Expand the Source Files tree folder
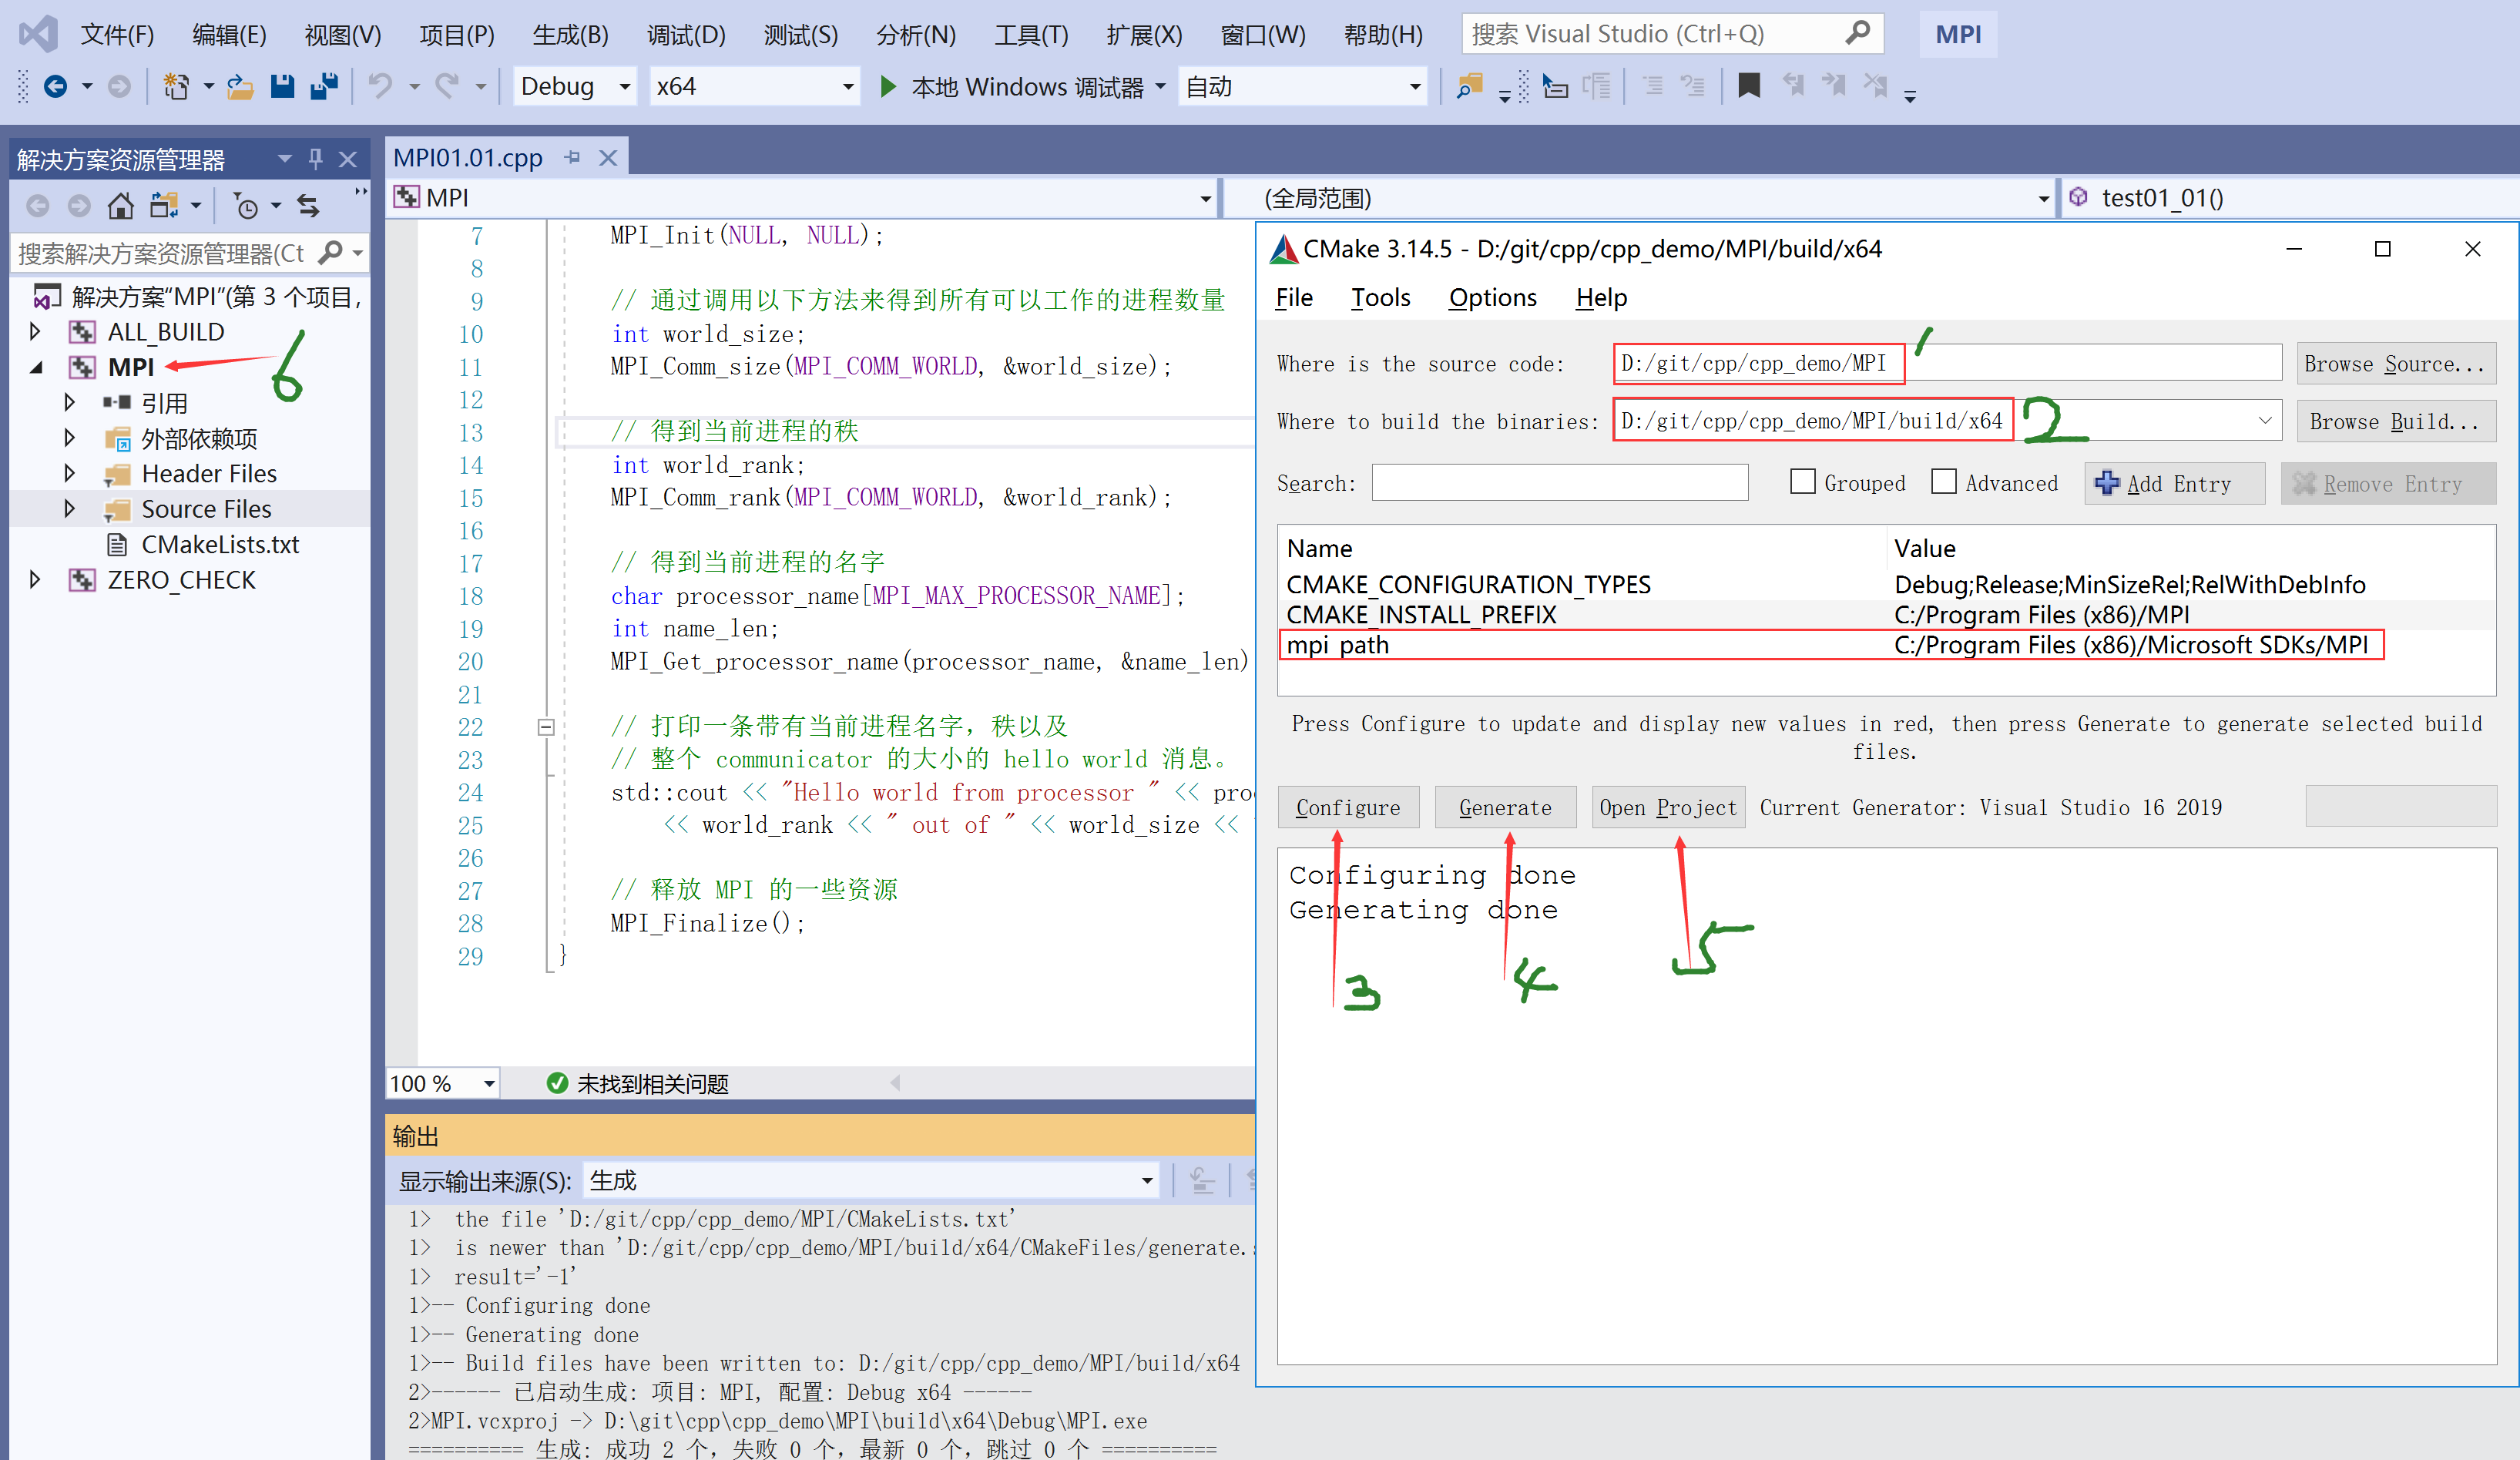This screenshot has height=1460, width=2520. [69, 509]
